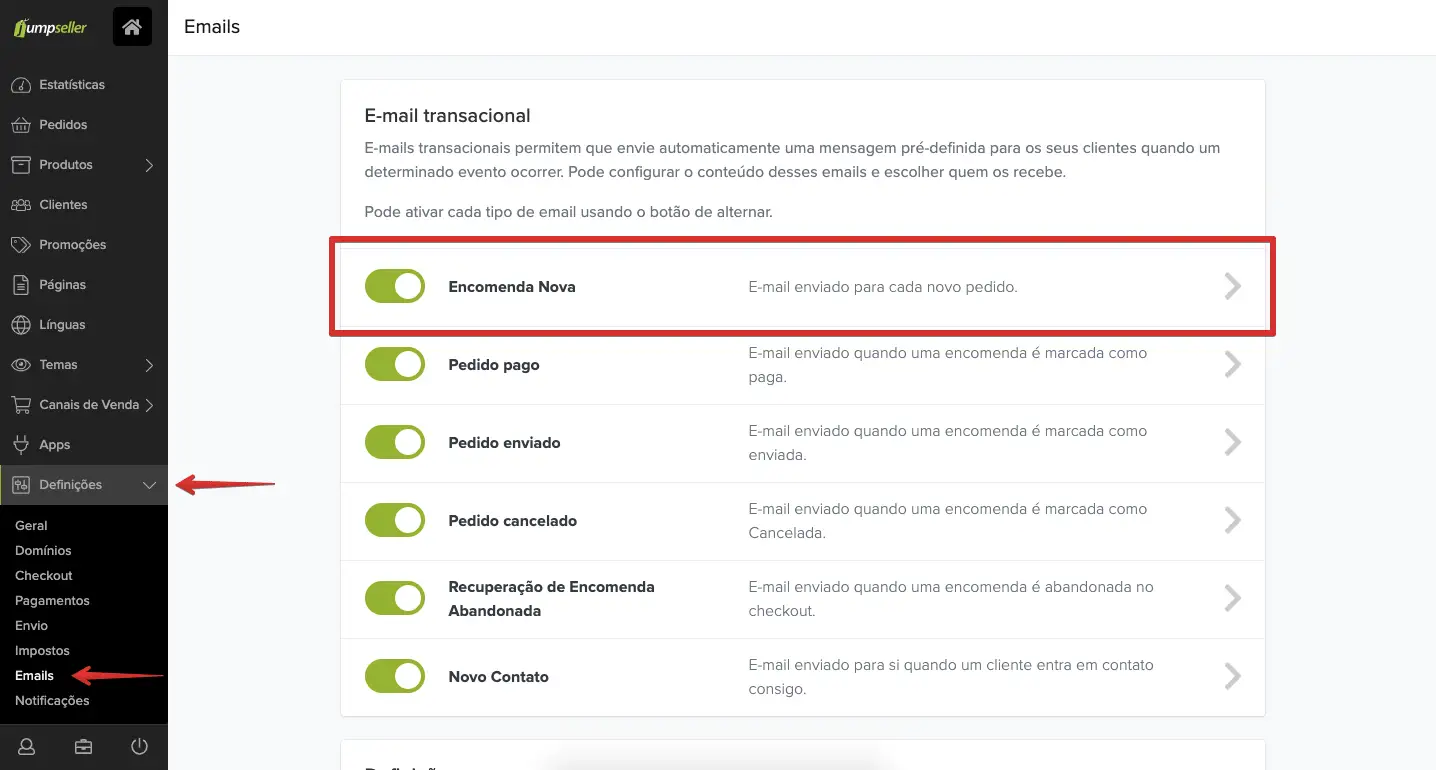Screen dimensions: 1436x770
Task: Open Estatísticas via its gauge icon
Action: pyautogui.click(x=20, y=85)
